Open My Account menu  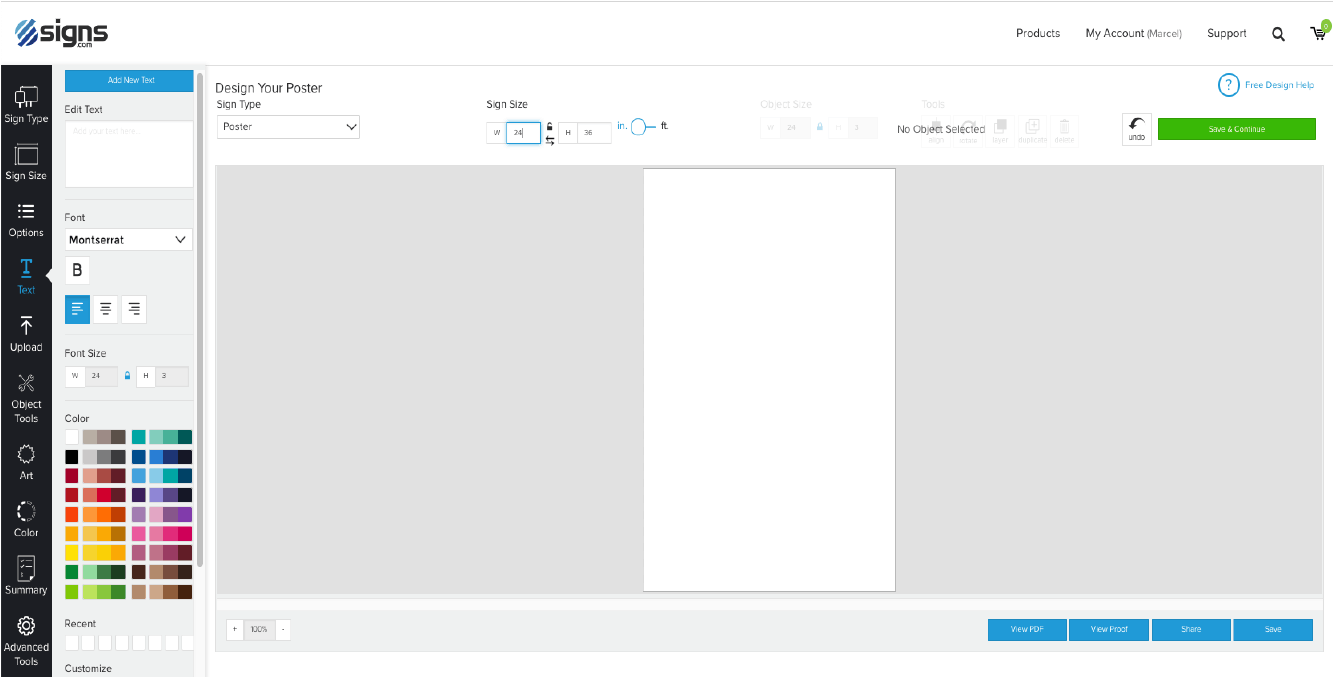tap(1133, 34)
